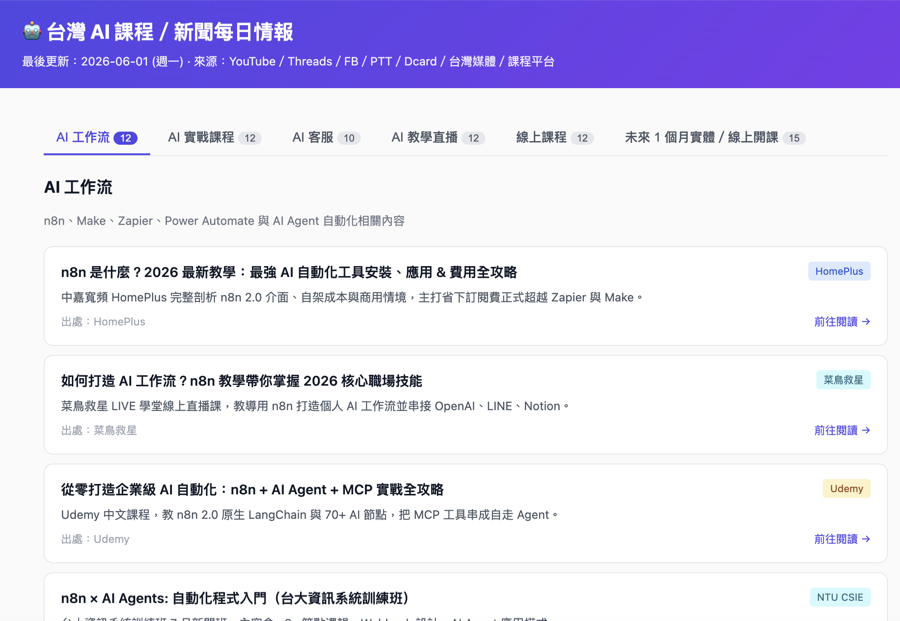Click the source line 出處：HomePlus
The image size is (900, 621).
click(103, 322)
